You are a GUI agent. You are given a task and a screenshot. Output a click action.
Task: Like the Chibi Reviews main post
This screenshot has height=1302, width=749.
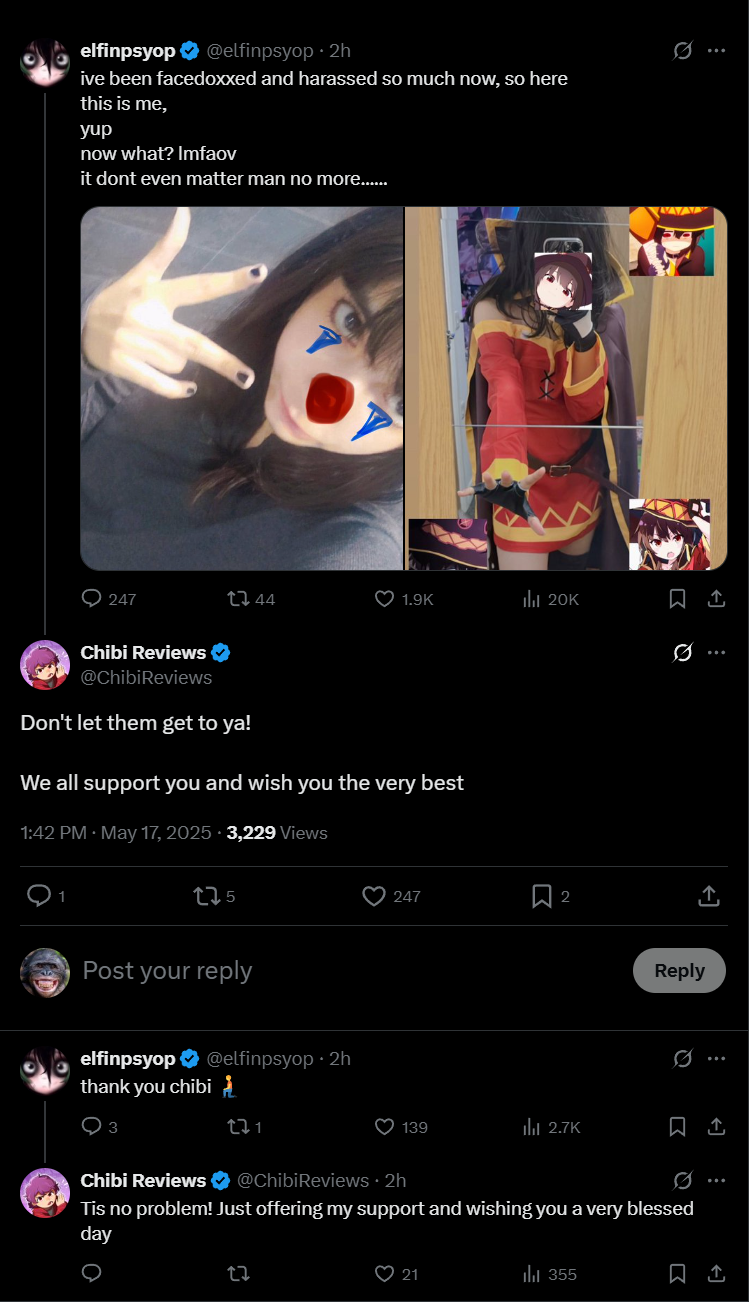pyautogui.click(x=374, y=896)
